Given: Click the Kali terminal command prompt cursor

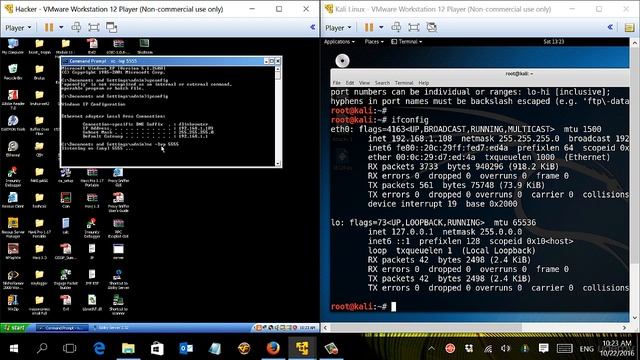Looking at the screenshot, I should 393,307.
